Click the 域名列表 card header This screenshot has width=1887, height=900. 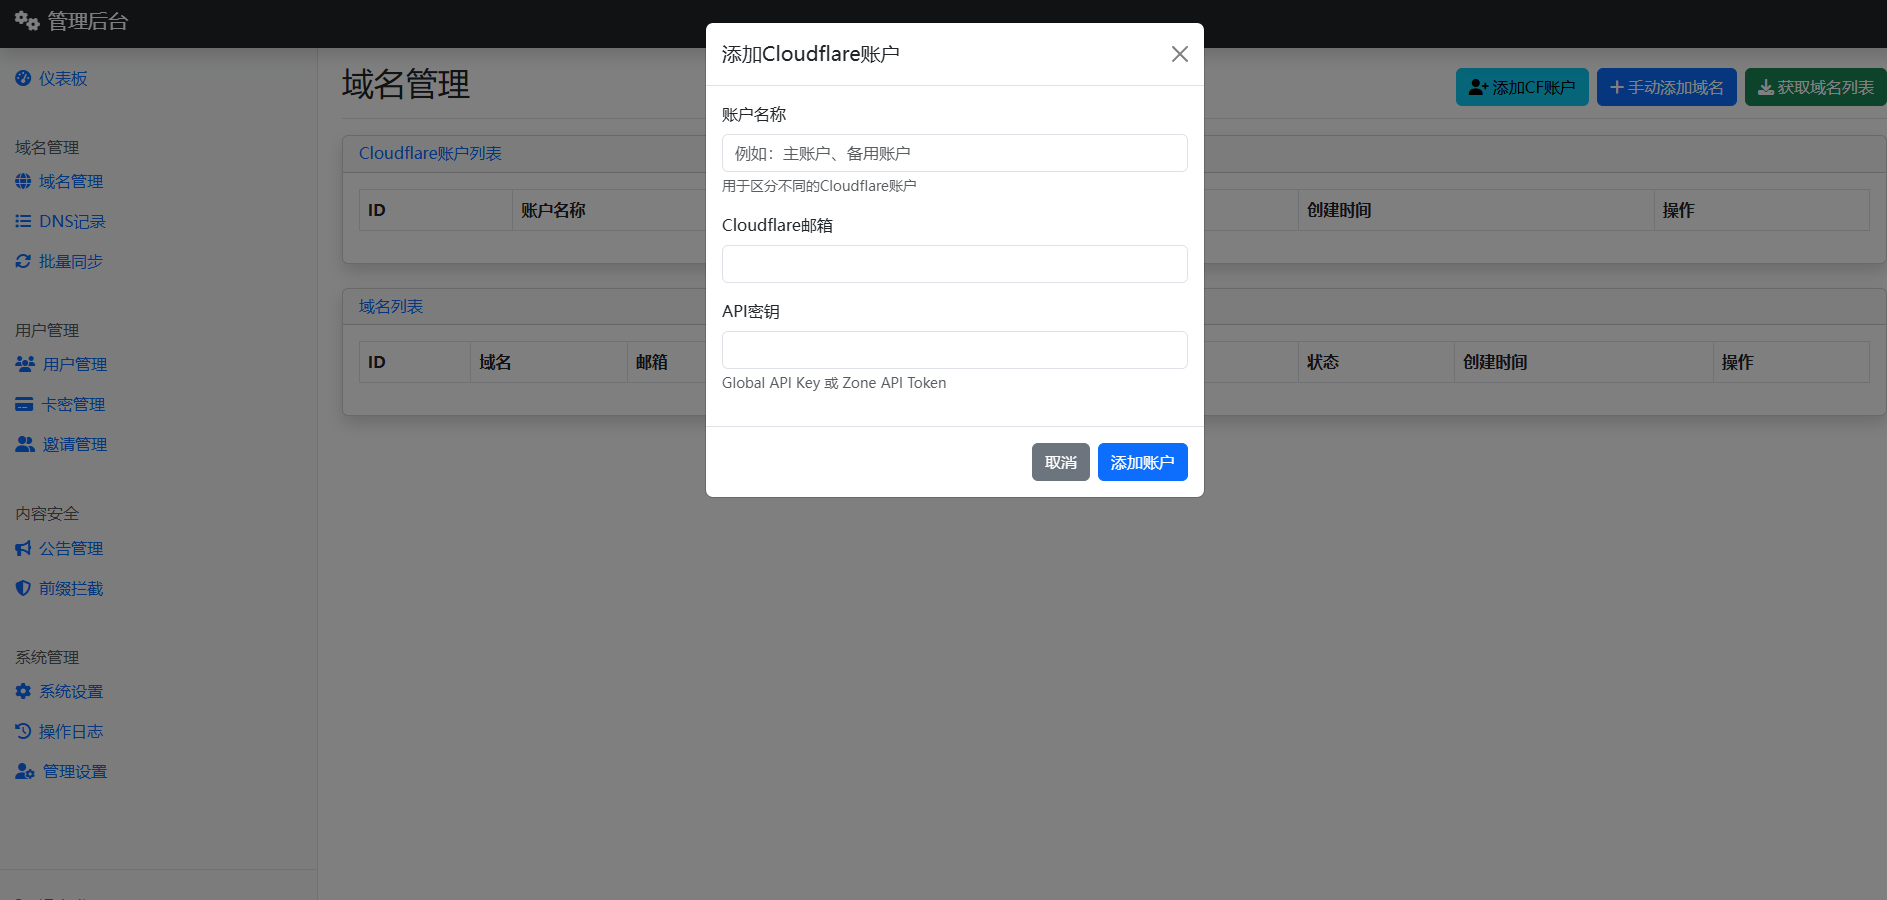coord(391,306)
